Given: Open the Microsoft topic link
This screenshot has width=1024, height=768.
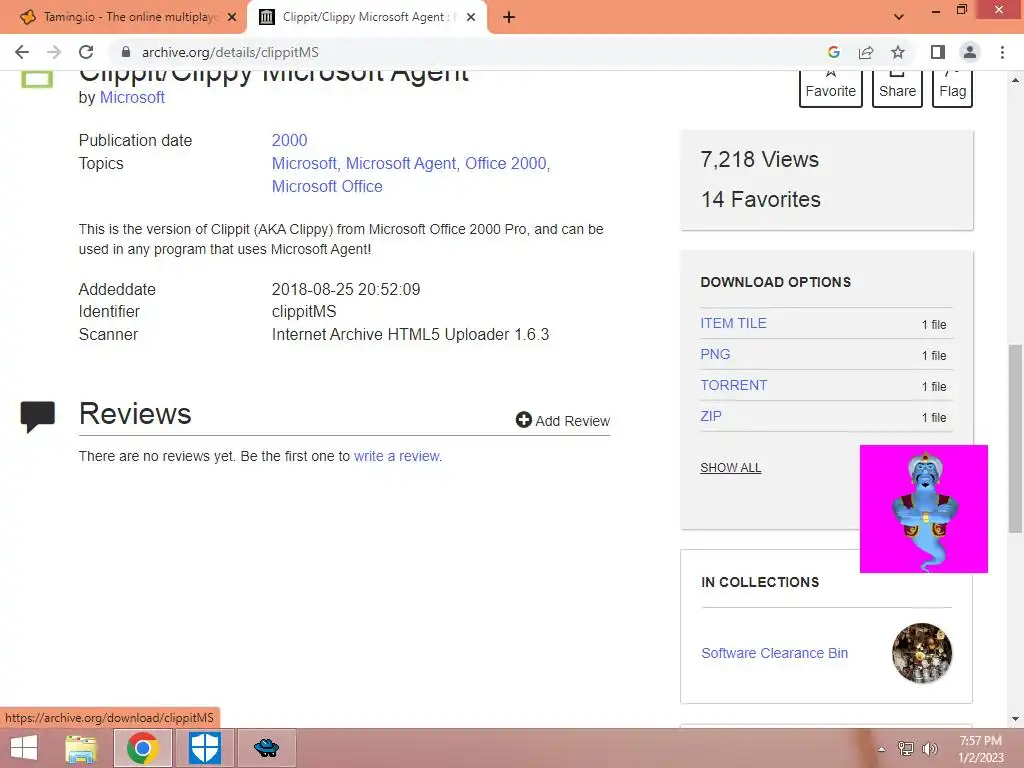Looking at the screenshot, I should click(304, 163).
